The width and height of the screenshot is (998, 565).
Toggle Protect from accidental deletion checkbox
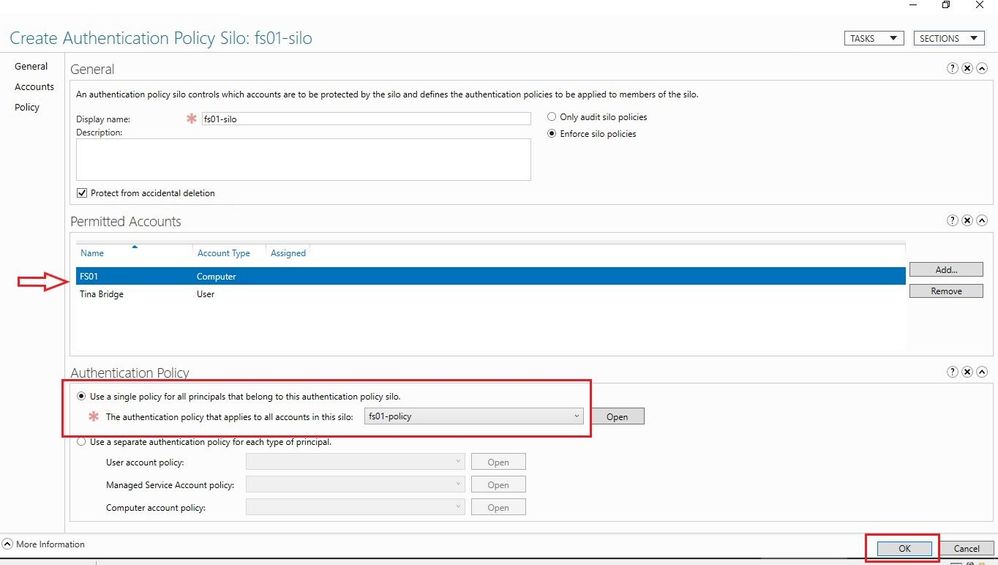[x=81, y=193]
